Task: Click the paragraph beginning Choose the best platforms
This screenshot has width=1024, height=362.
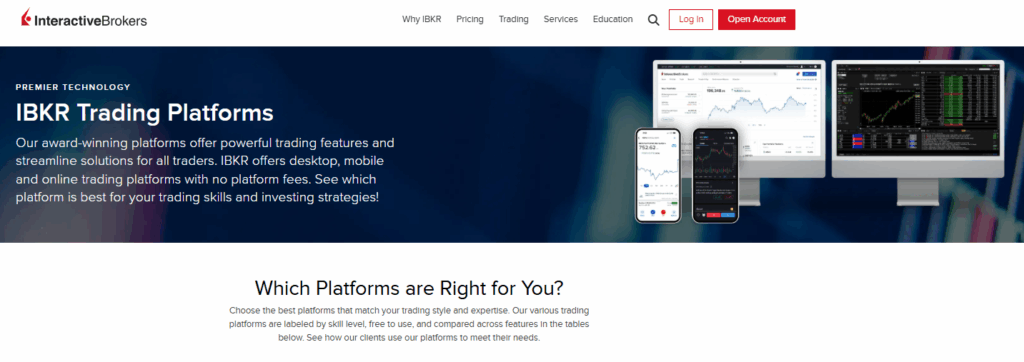Action: tap(409, 324)
